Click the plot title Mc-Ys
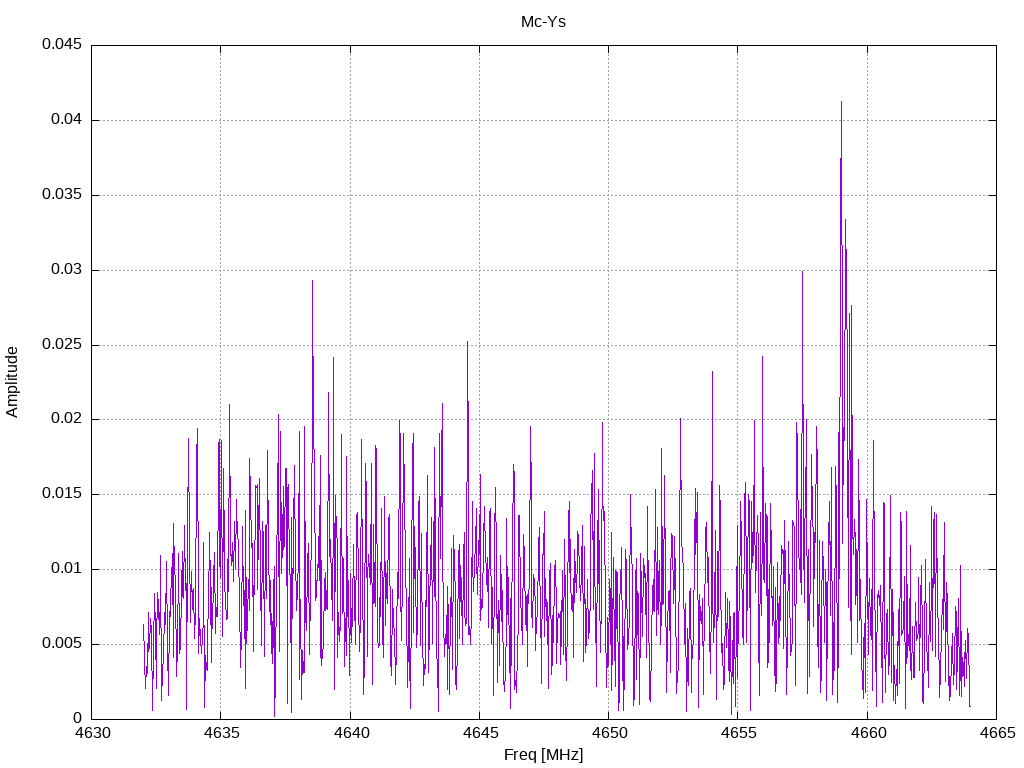The width and height of the screenshot is (1024, 768). coord(543,21)
